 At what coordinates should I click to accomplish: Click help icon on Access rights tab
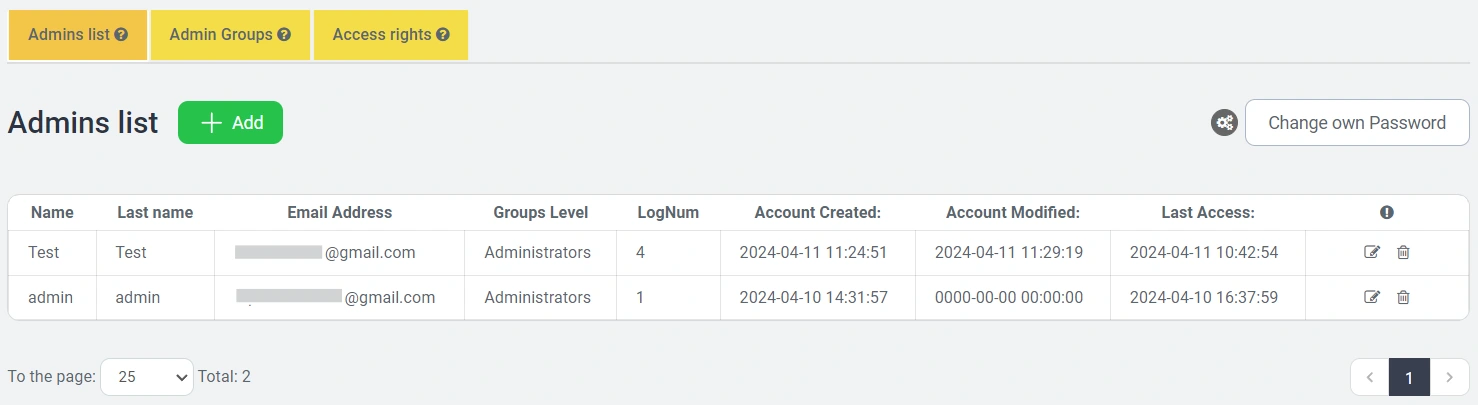pos(443,35)
